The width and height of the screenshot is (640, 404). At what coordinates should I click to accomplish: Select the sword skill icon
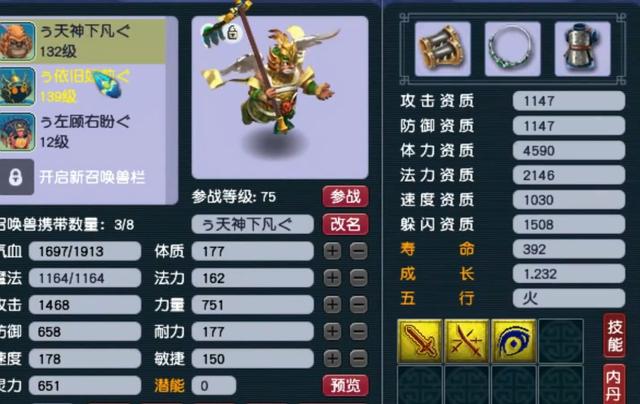click(420, 341)
